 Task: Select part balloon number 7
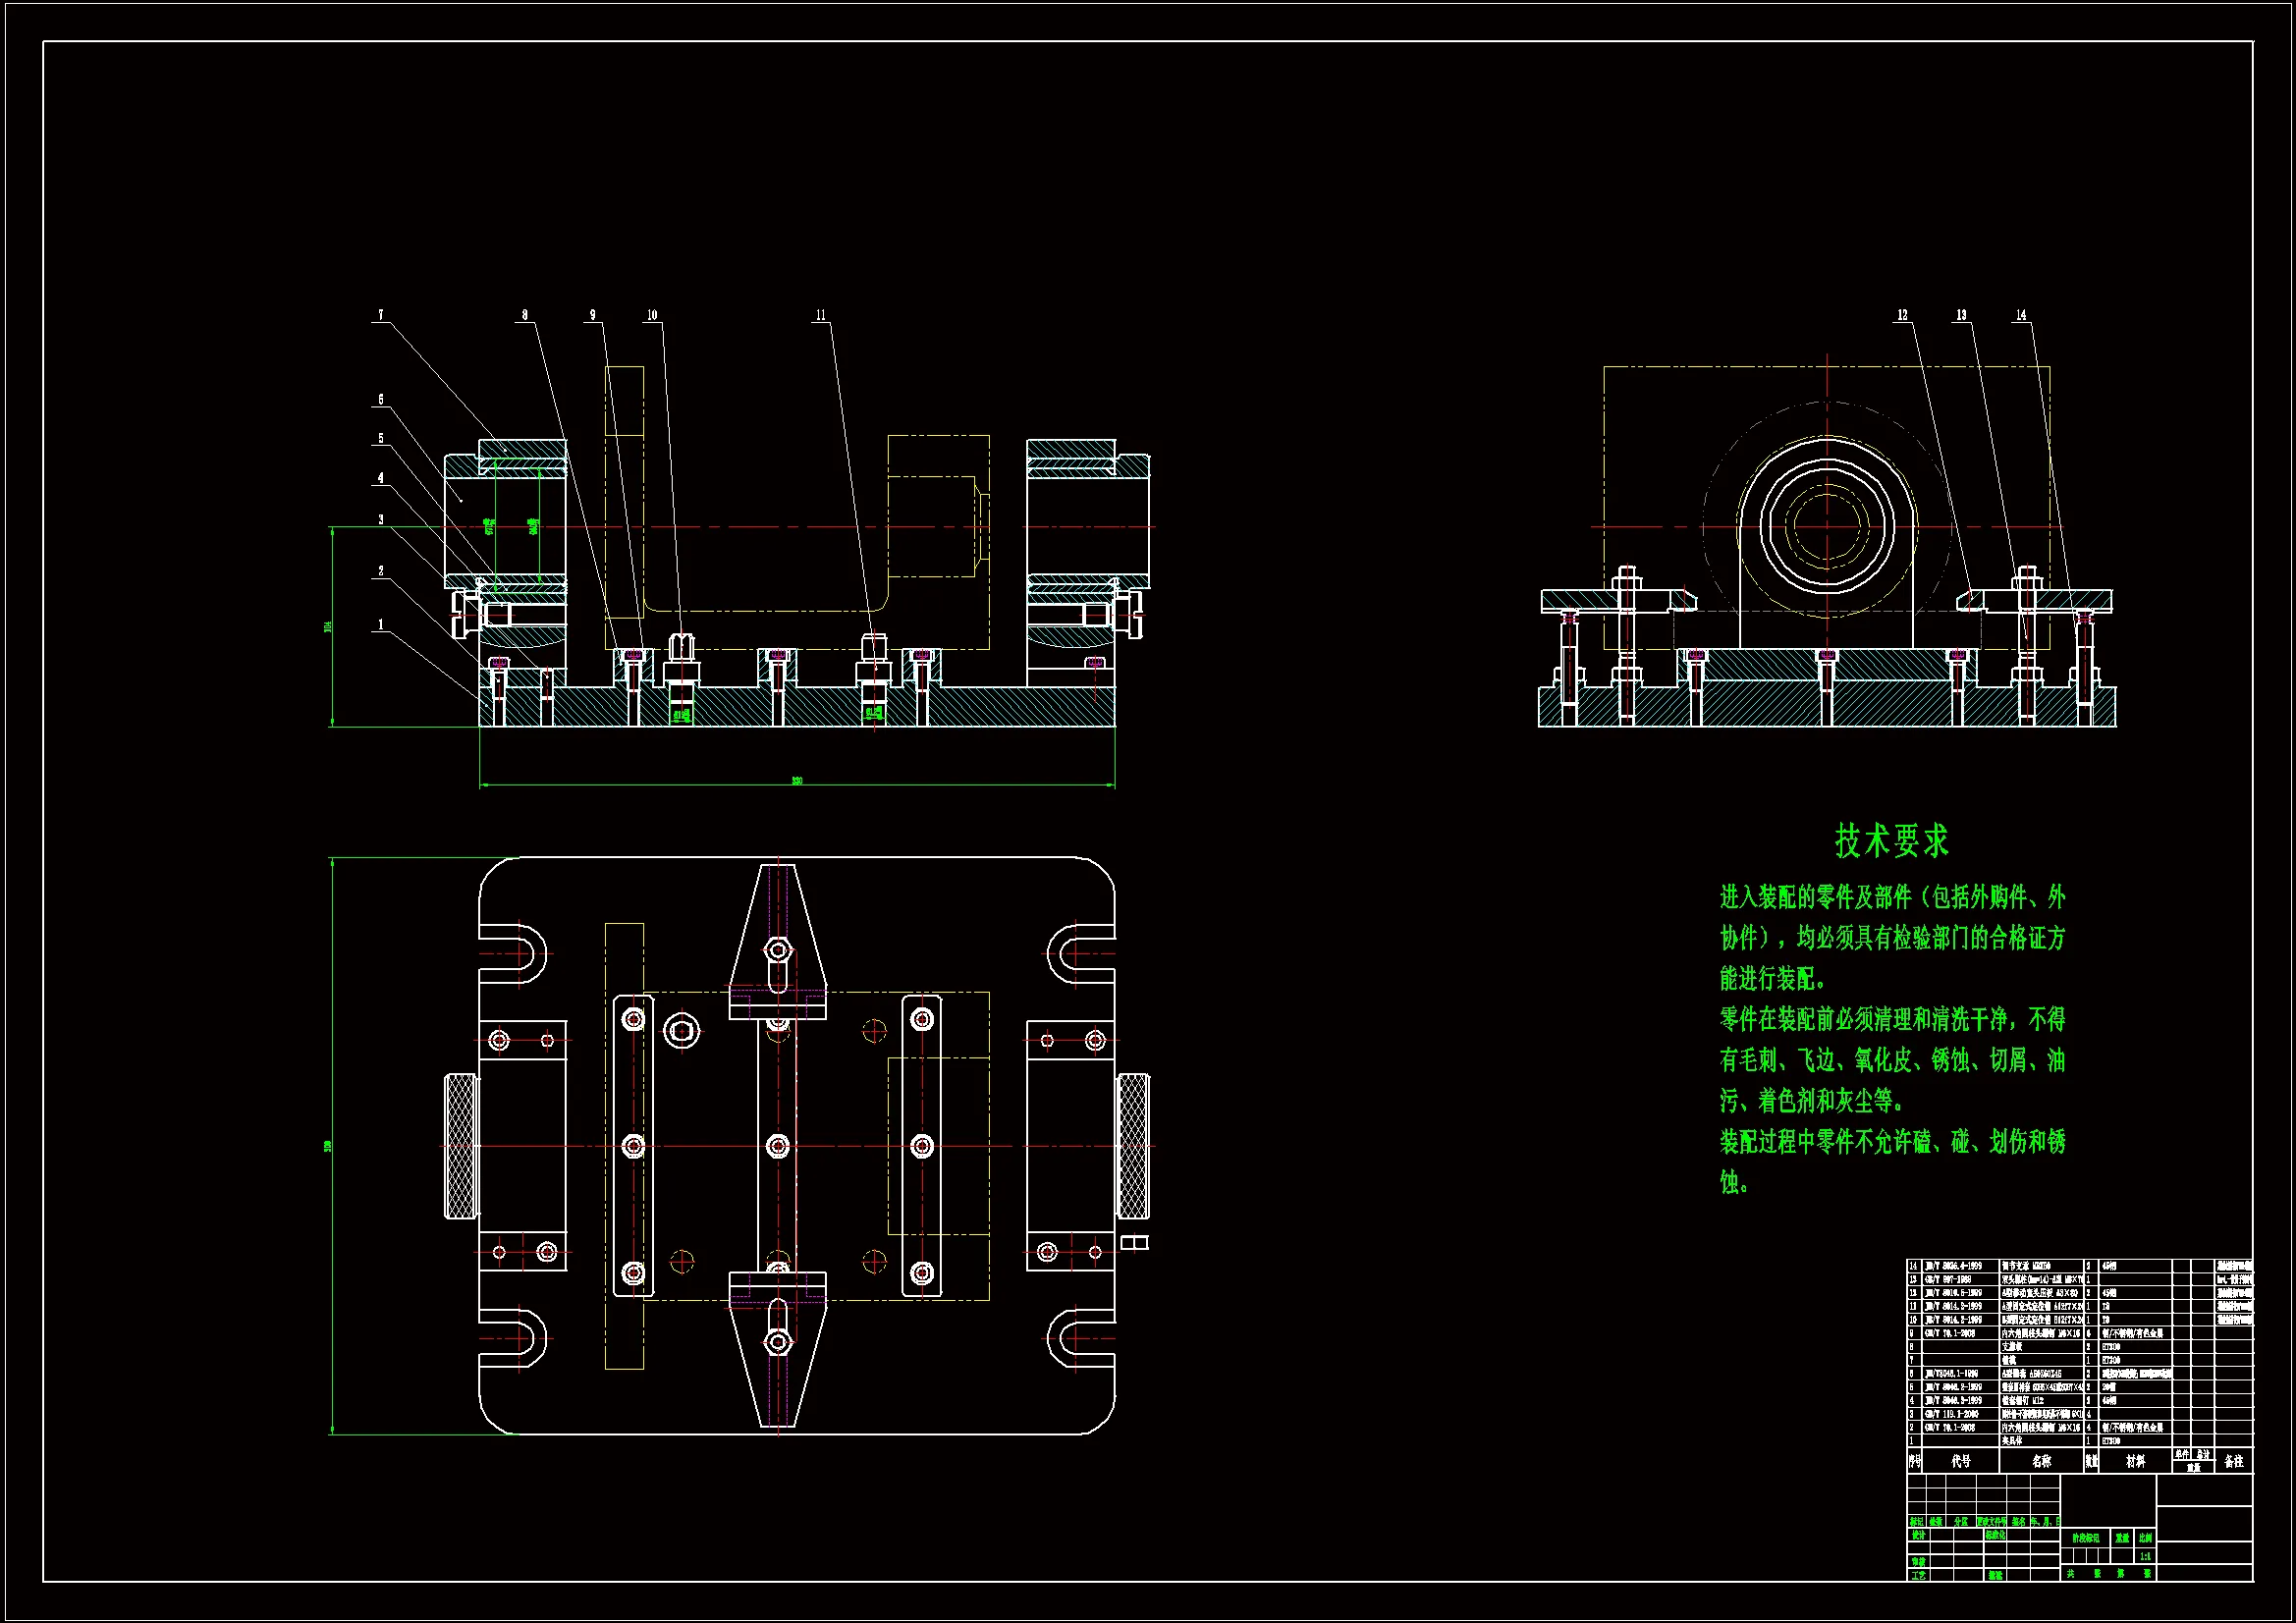point(380,315)
